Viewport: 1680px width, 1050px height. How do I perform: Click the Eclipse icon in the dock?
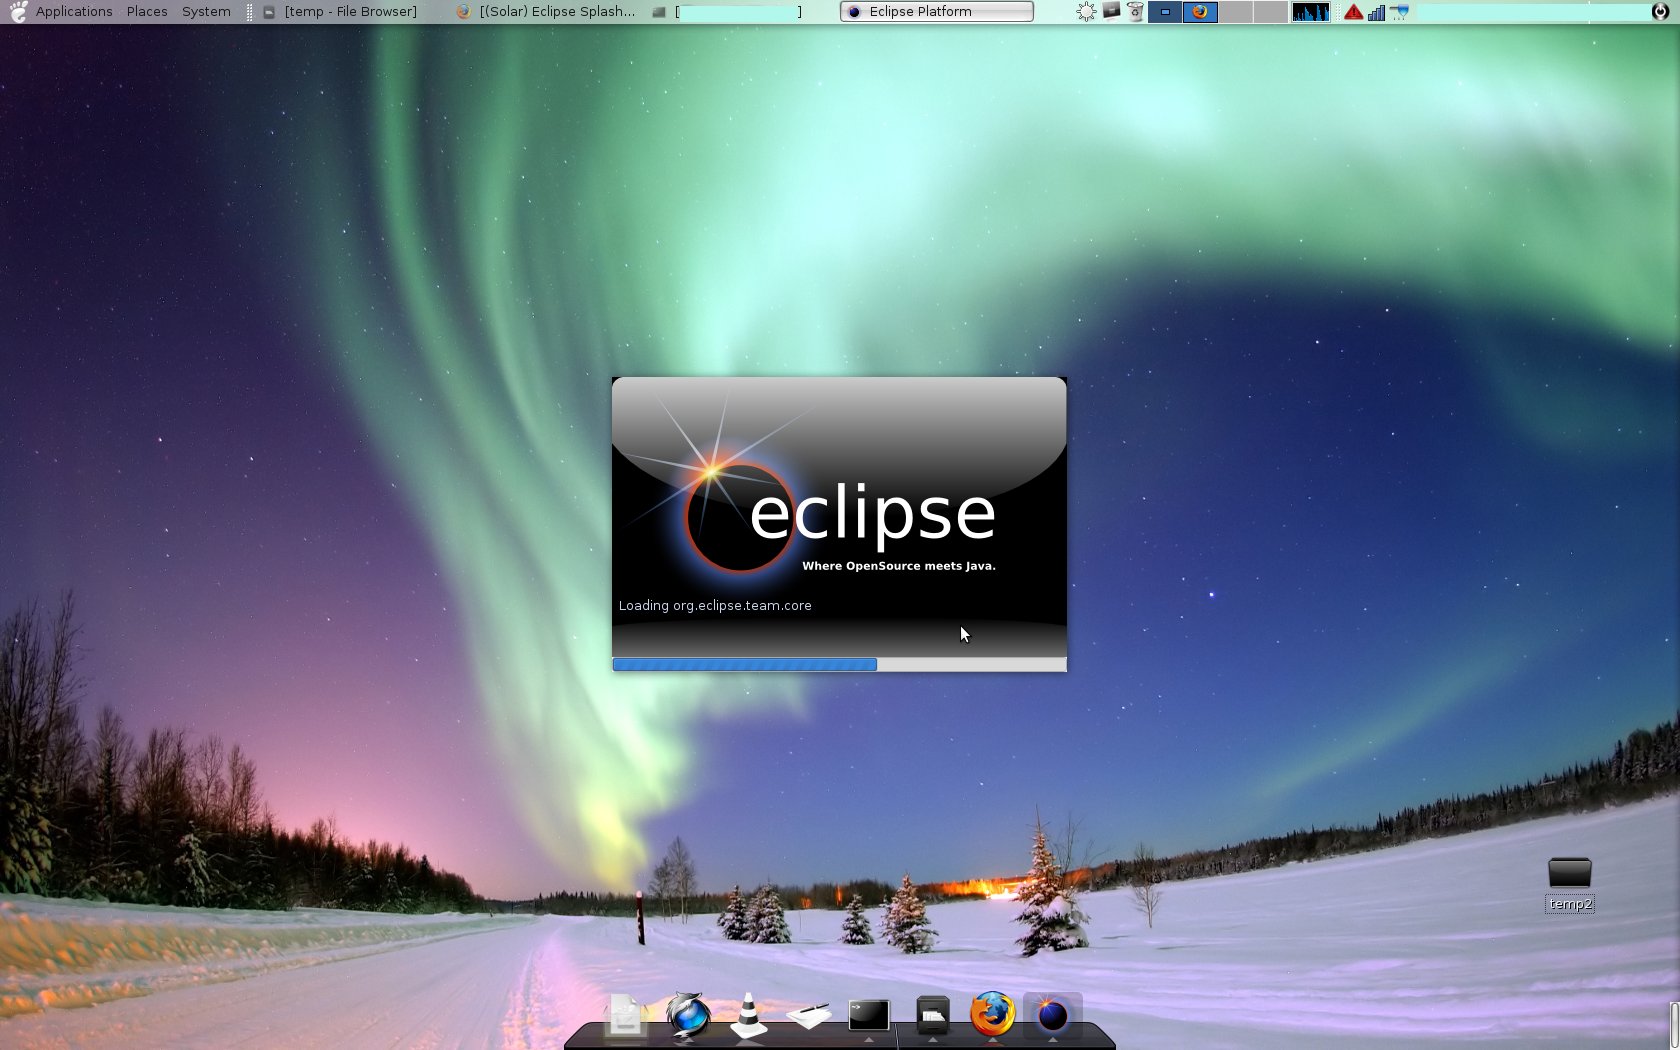click(1052, 1015)
